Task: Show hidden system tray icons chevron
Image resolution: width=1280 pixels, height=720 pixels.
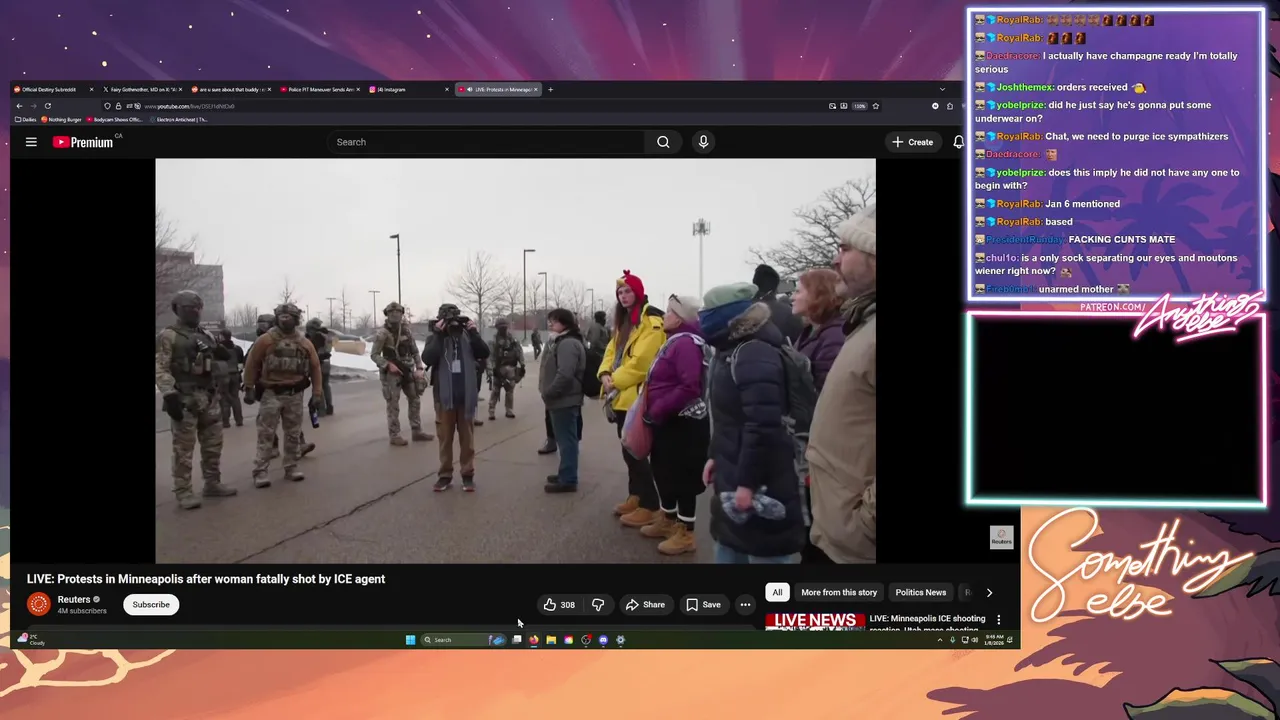Action: 939,640
